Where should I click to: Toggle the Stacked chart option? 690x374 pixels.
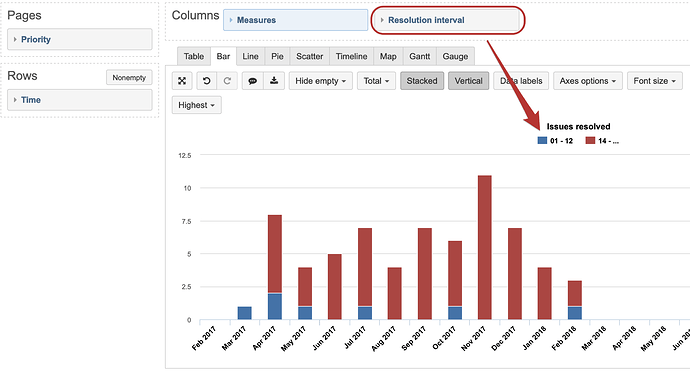(422, 81)
